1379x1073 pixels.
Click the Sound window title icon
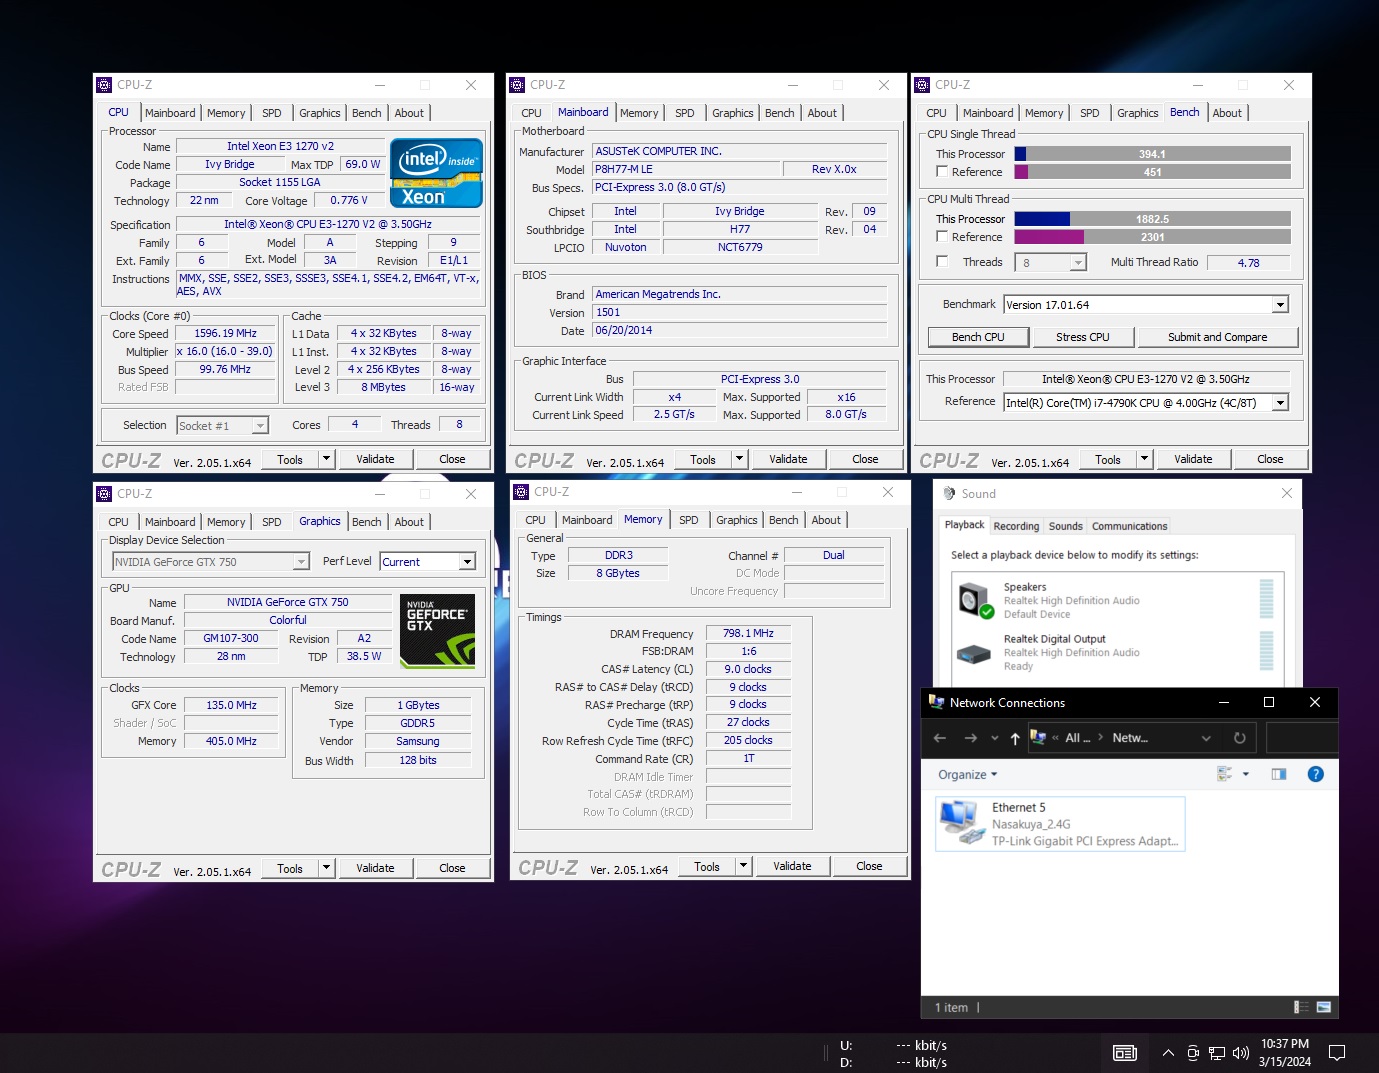point(949,494)
